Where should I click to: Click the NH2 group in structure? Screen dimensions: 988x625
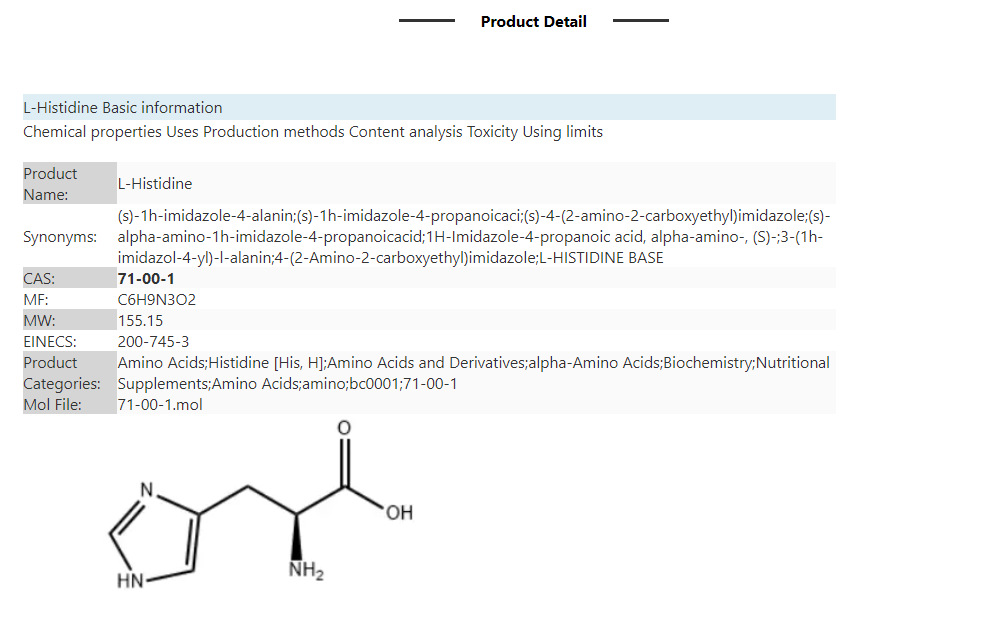click(306, 570)
